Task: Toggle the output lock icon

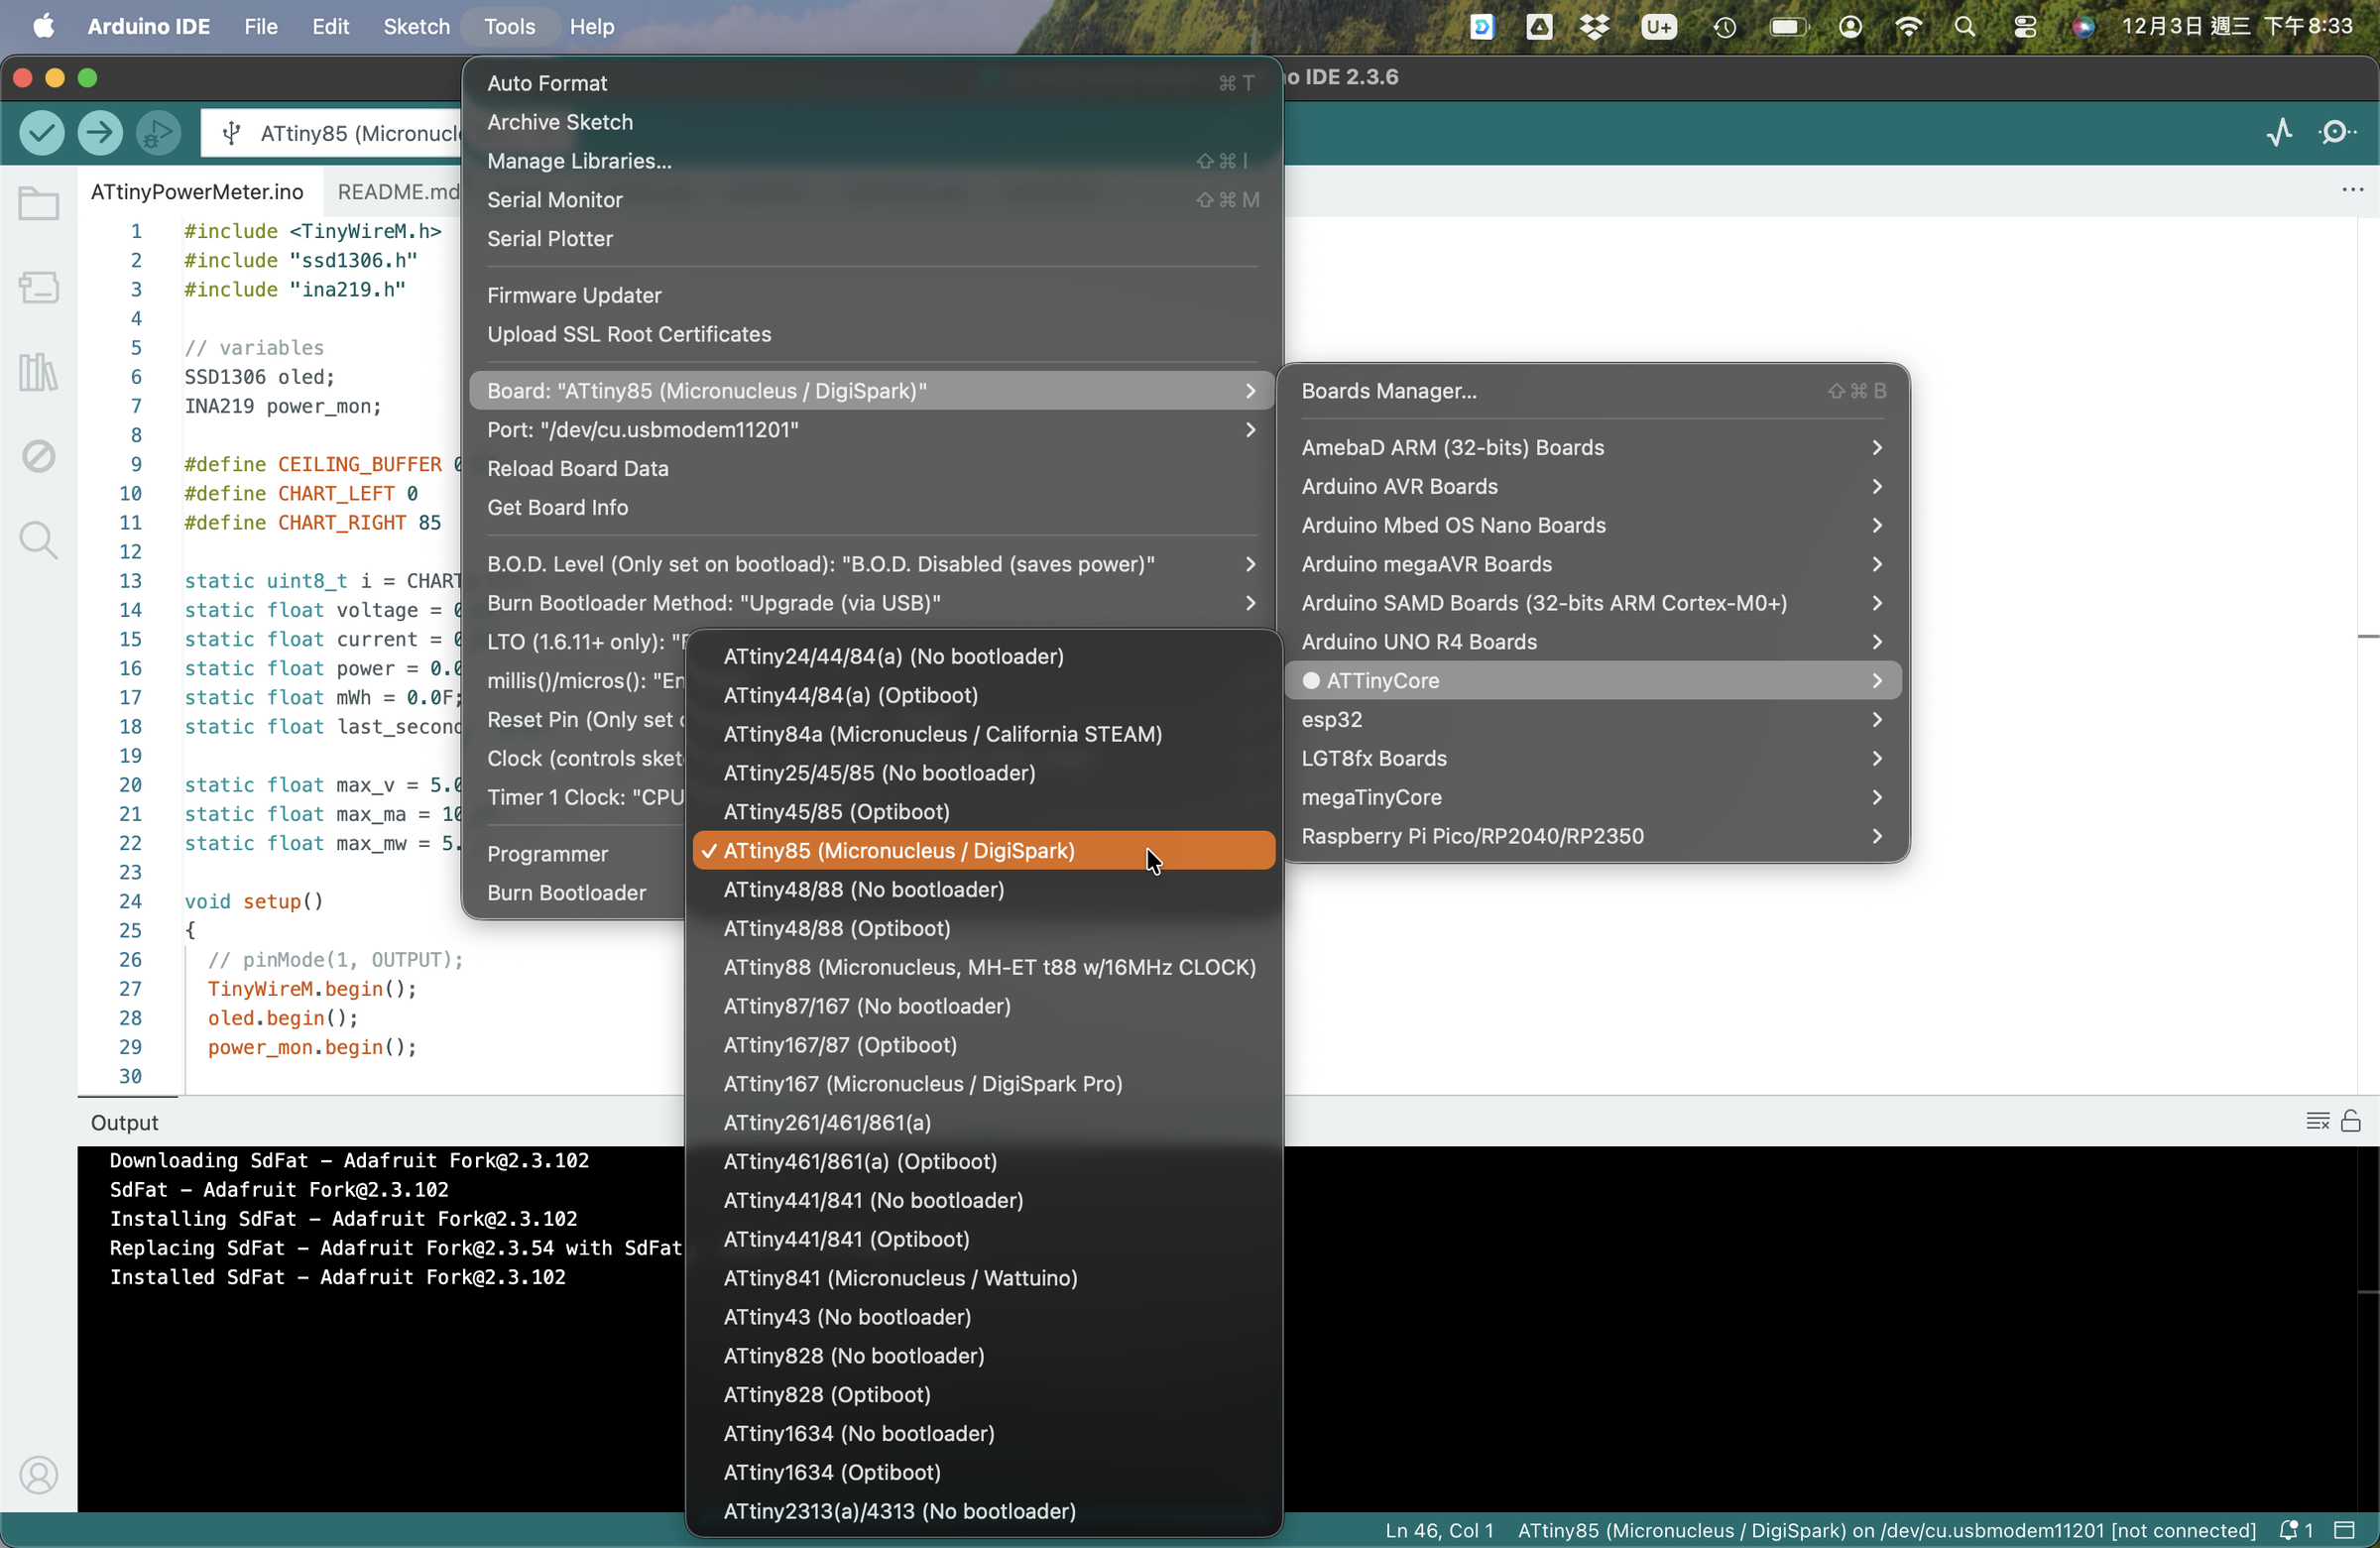Action: coord(2351,1121)
